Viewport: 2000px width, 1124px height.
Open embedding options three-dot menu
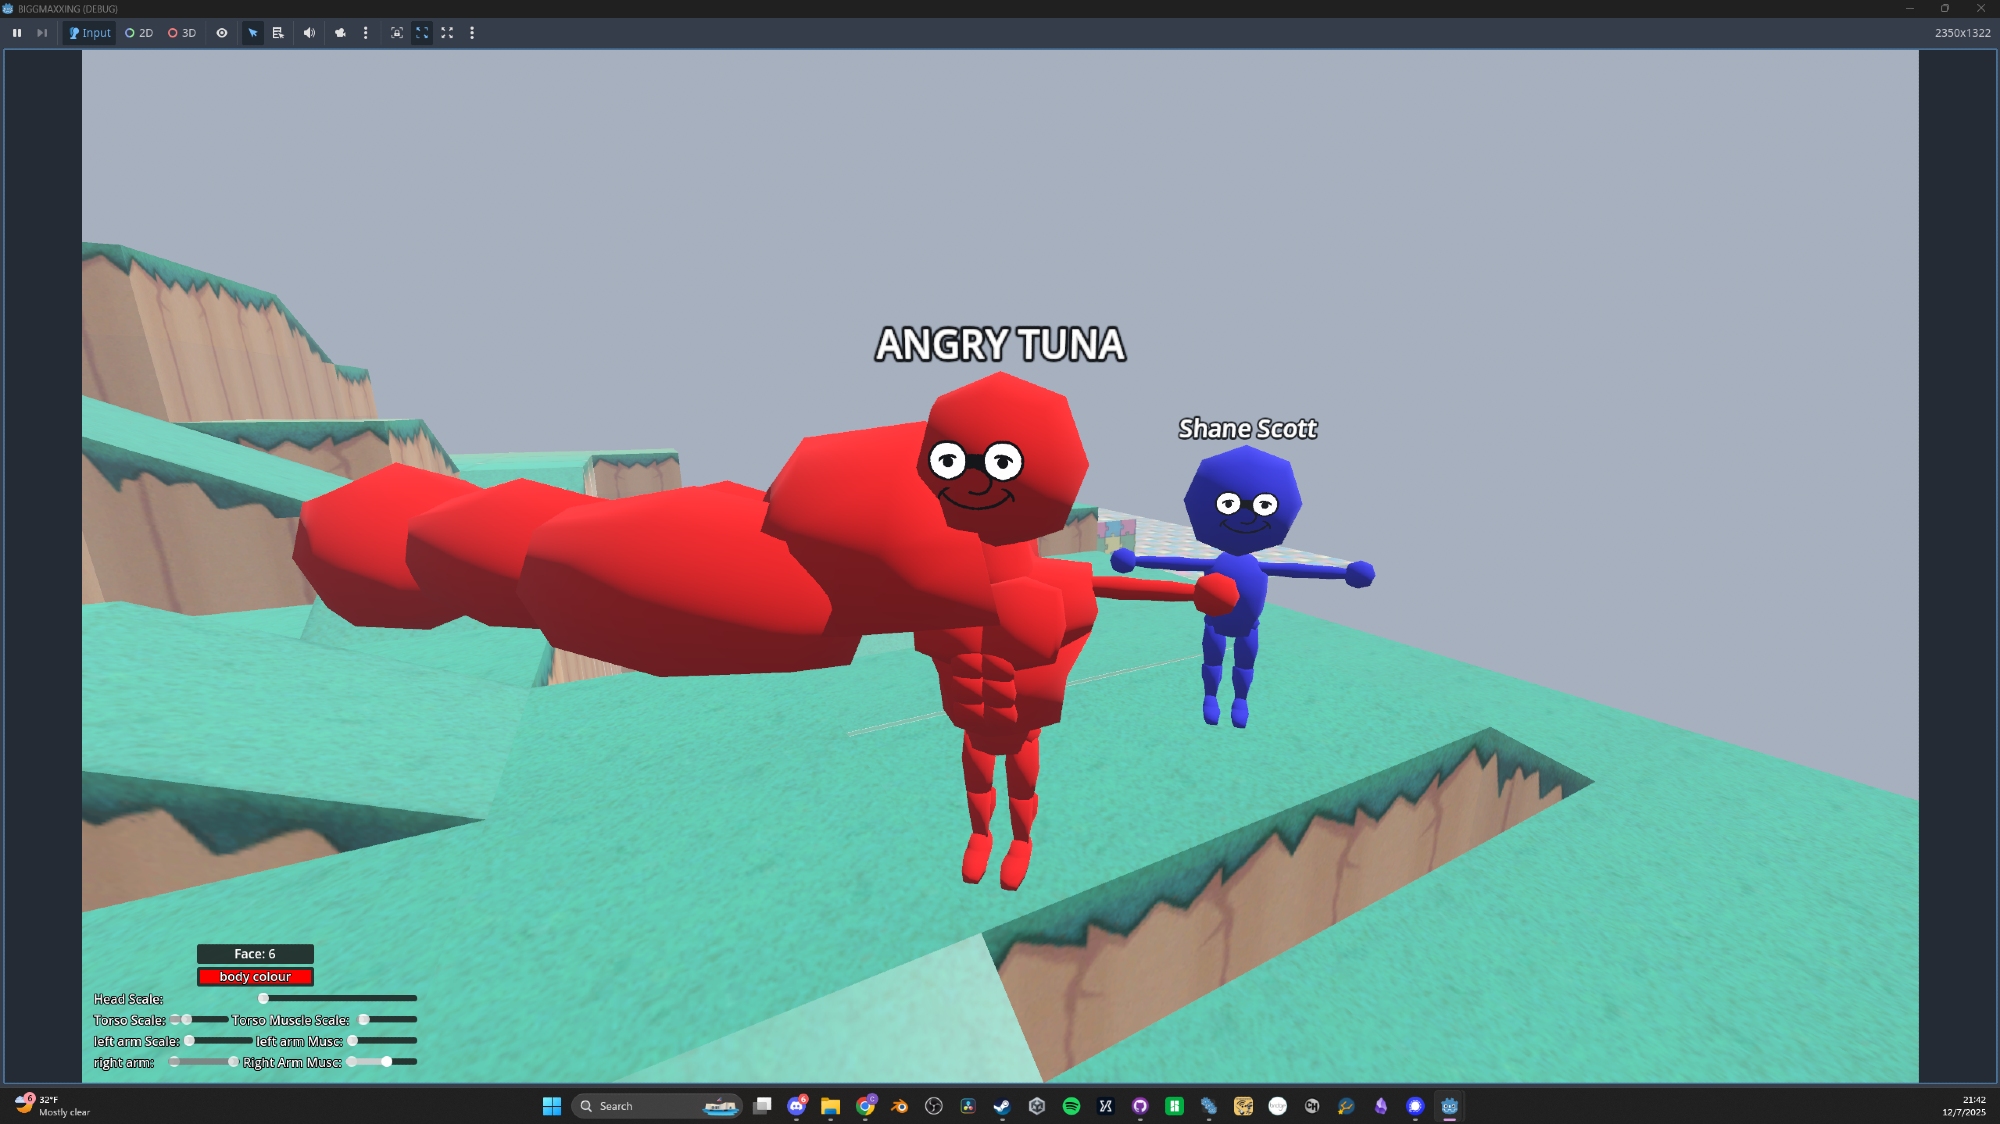pyautogui.click(x=472, y=33)
